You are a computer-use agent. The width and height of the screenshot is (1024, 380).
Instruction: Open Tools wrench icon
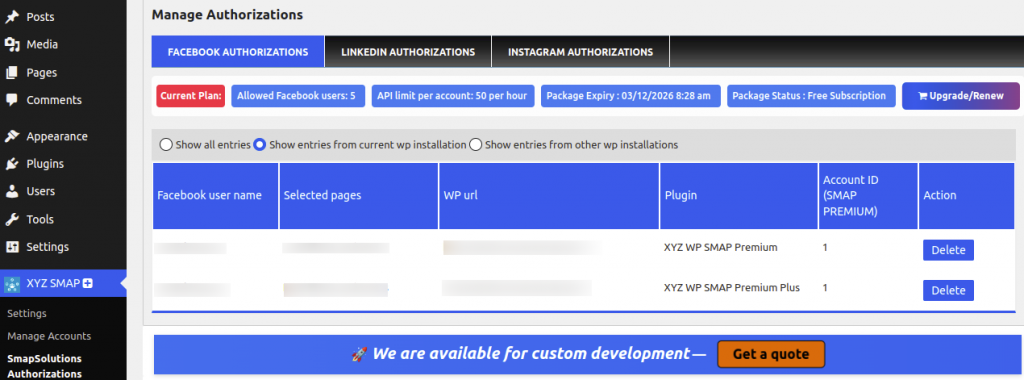tap(12, 219)
